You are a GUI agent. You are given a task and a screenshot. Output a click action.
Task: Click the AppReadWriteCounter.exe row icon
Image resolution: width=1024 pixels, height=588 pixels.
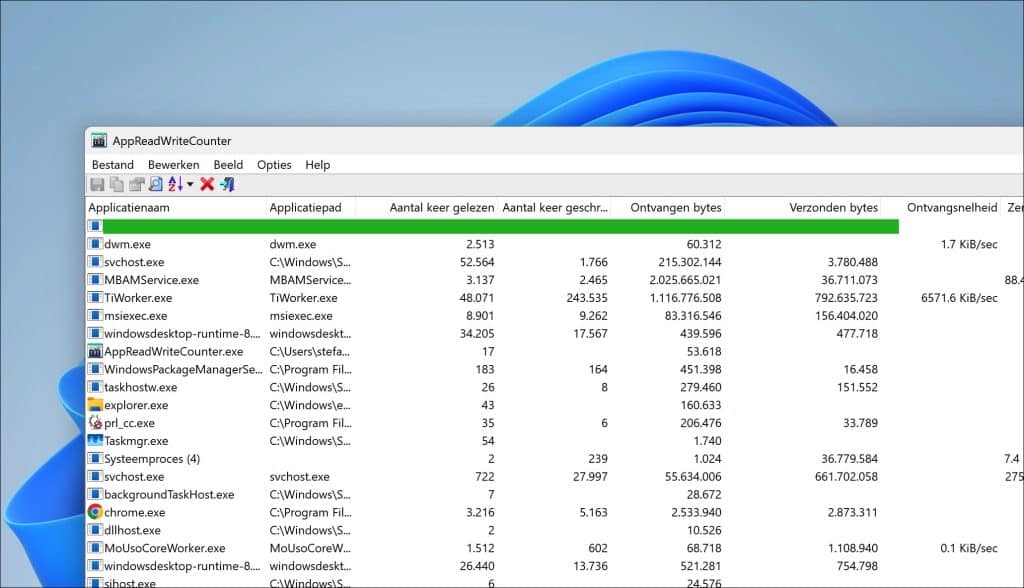click(x=95, y=351)
